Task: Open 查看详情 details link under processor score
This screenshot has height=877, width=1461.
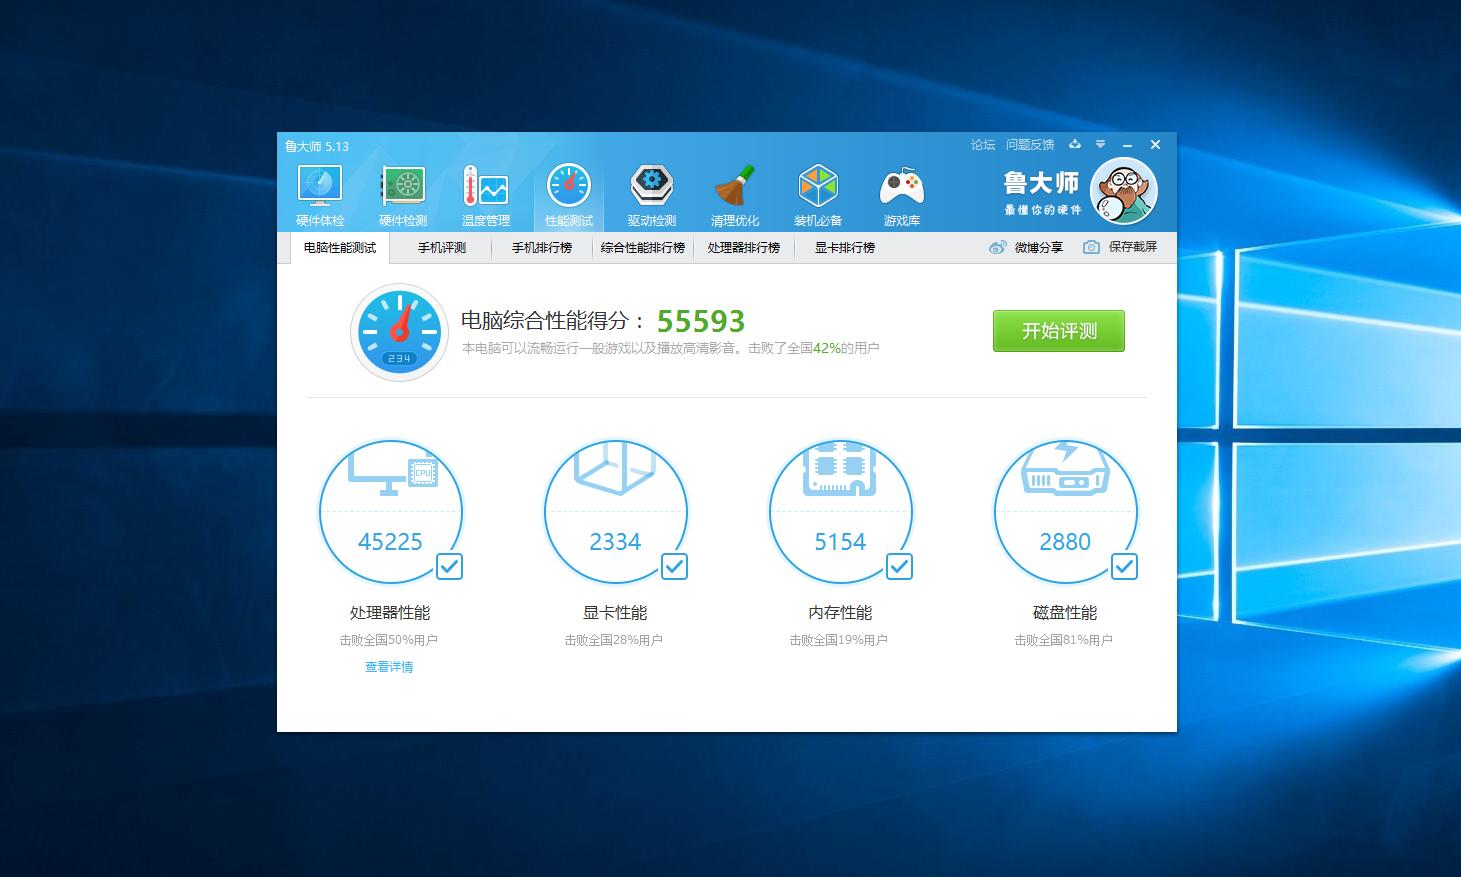Action: [x=390, y=666]
